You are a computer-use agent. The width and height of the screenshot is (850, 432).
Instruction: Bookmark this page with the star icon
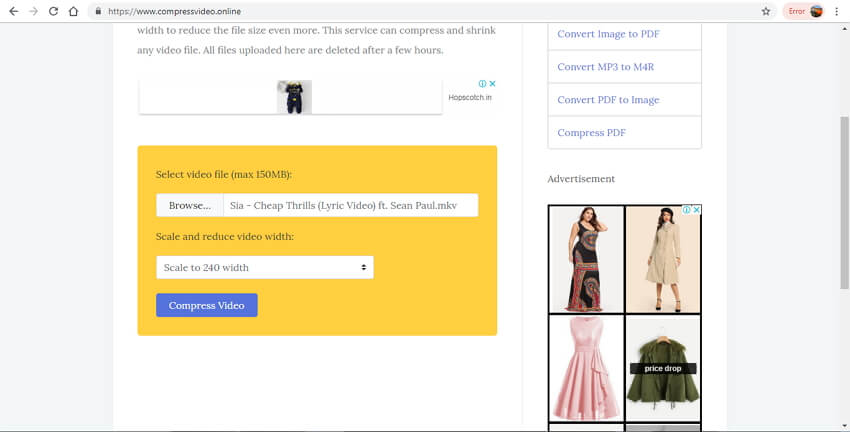(x=765, y=11)
